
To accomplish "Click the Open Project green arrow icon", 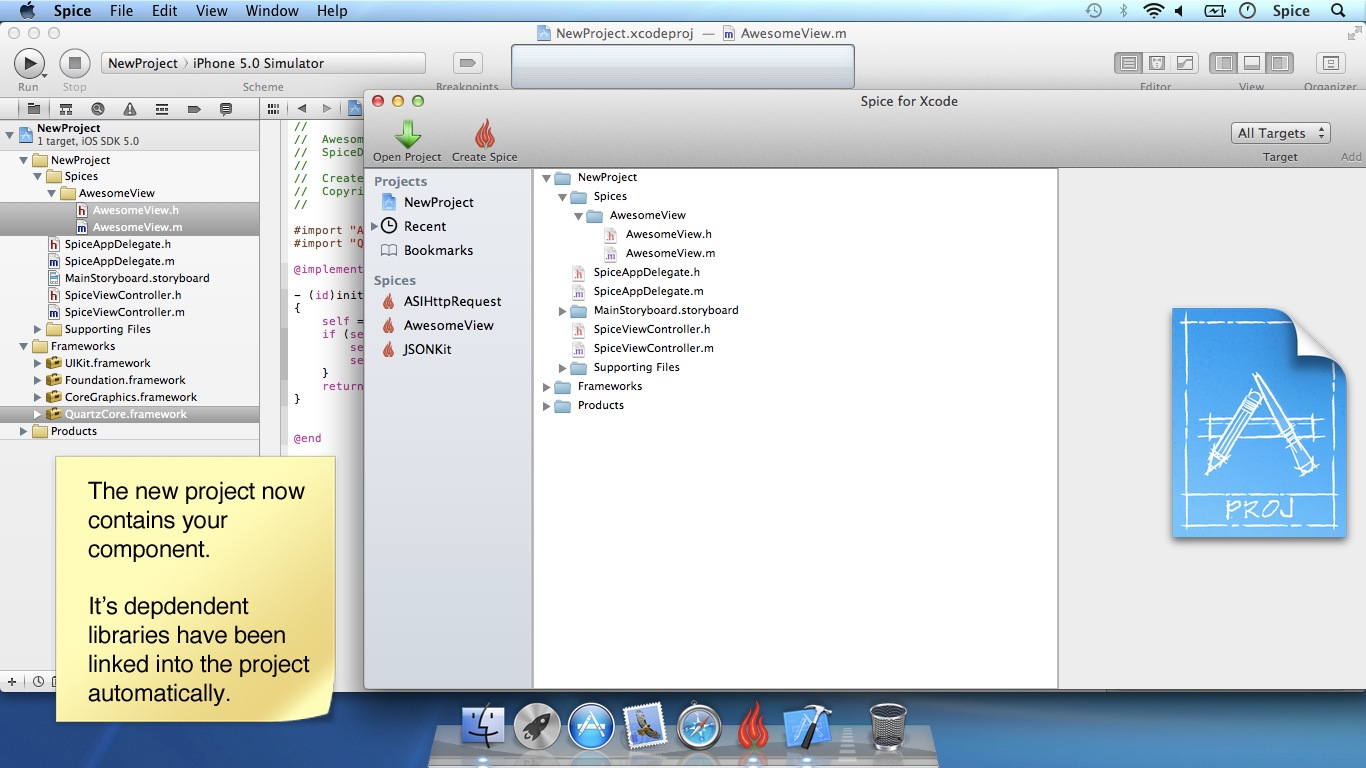I will tap(408, 134).
